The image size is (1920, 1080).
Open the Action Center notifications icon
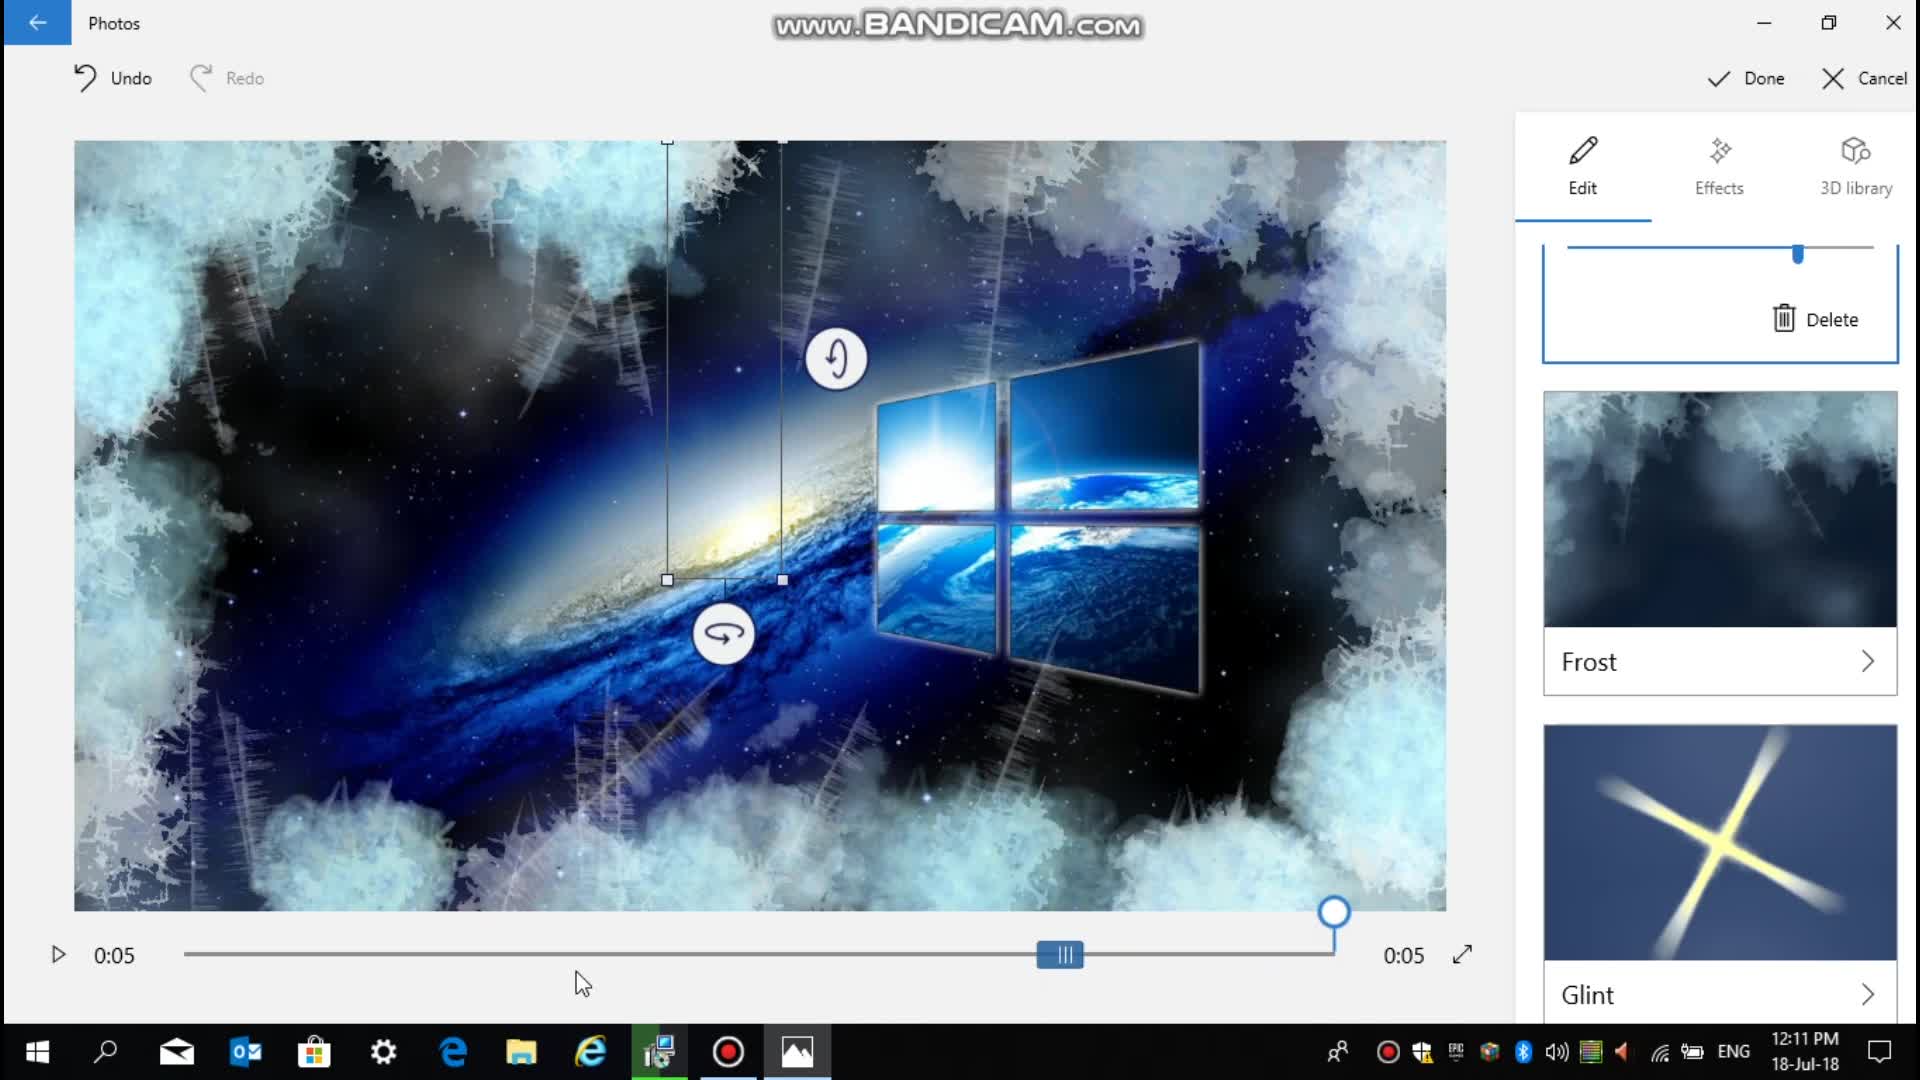[1879, 1052]
